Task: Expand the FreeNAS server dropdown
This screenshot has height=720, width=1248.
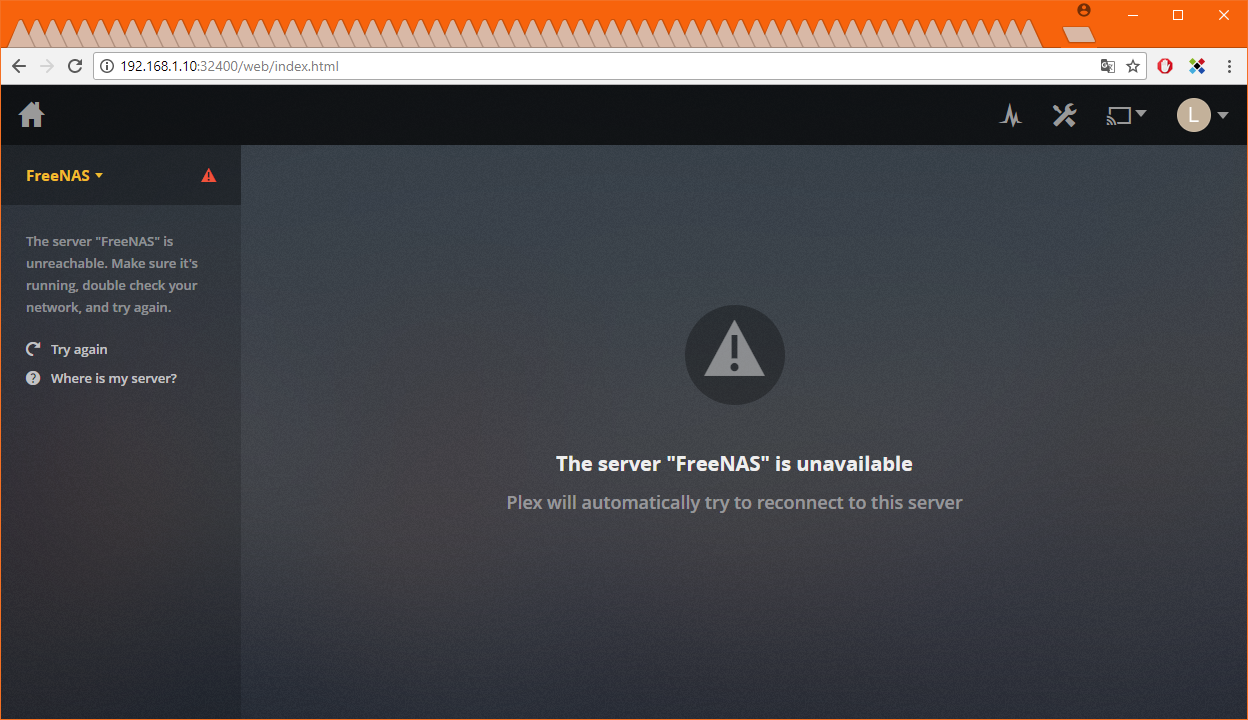Action: [x=65, y=176]
